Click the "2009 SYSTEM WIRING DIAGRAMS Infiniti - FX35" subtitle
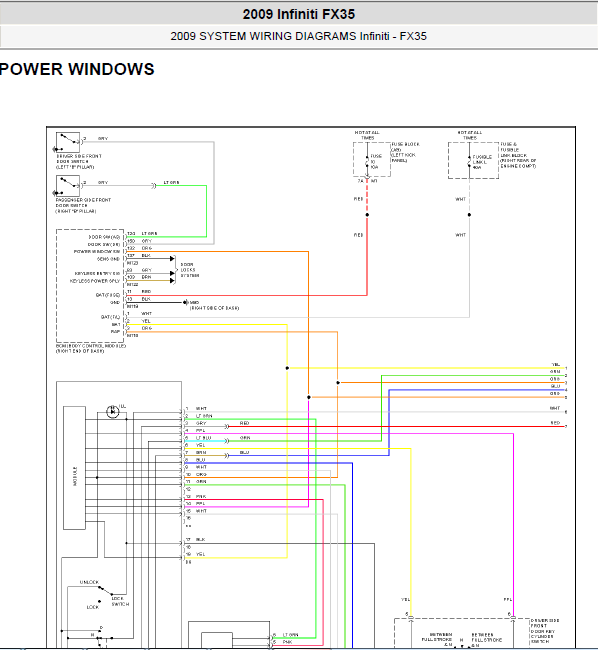The height and width of the screenshot is (650, 598). (298, 36)
